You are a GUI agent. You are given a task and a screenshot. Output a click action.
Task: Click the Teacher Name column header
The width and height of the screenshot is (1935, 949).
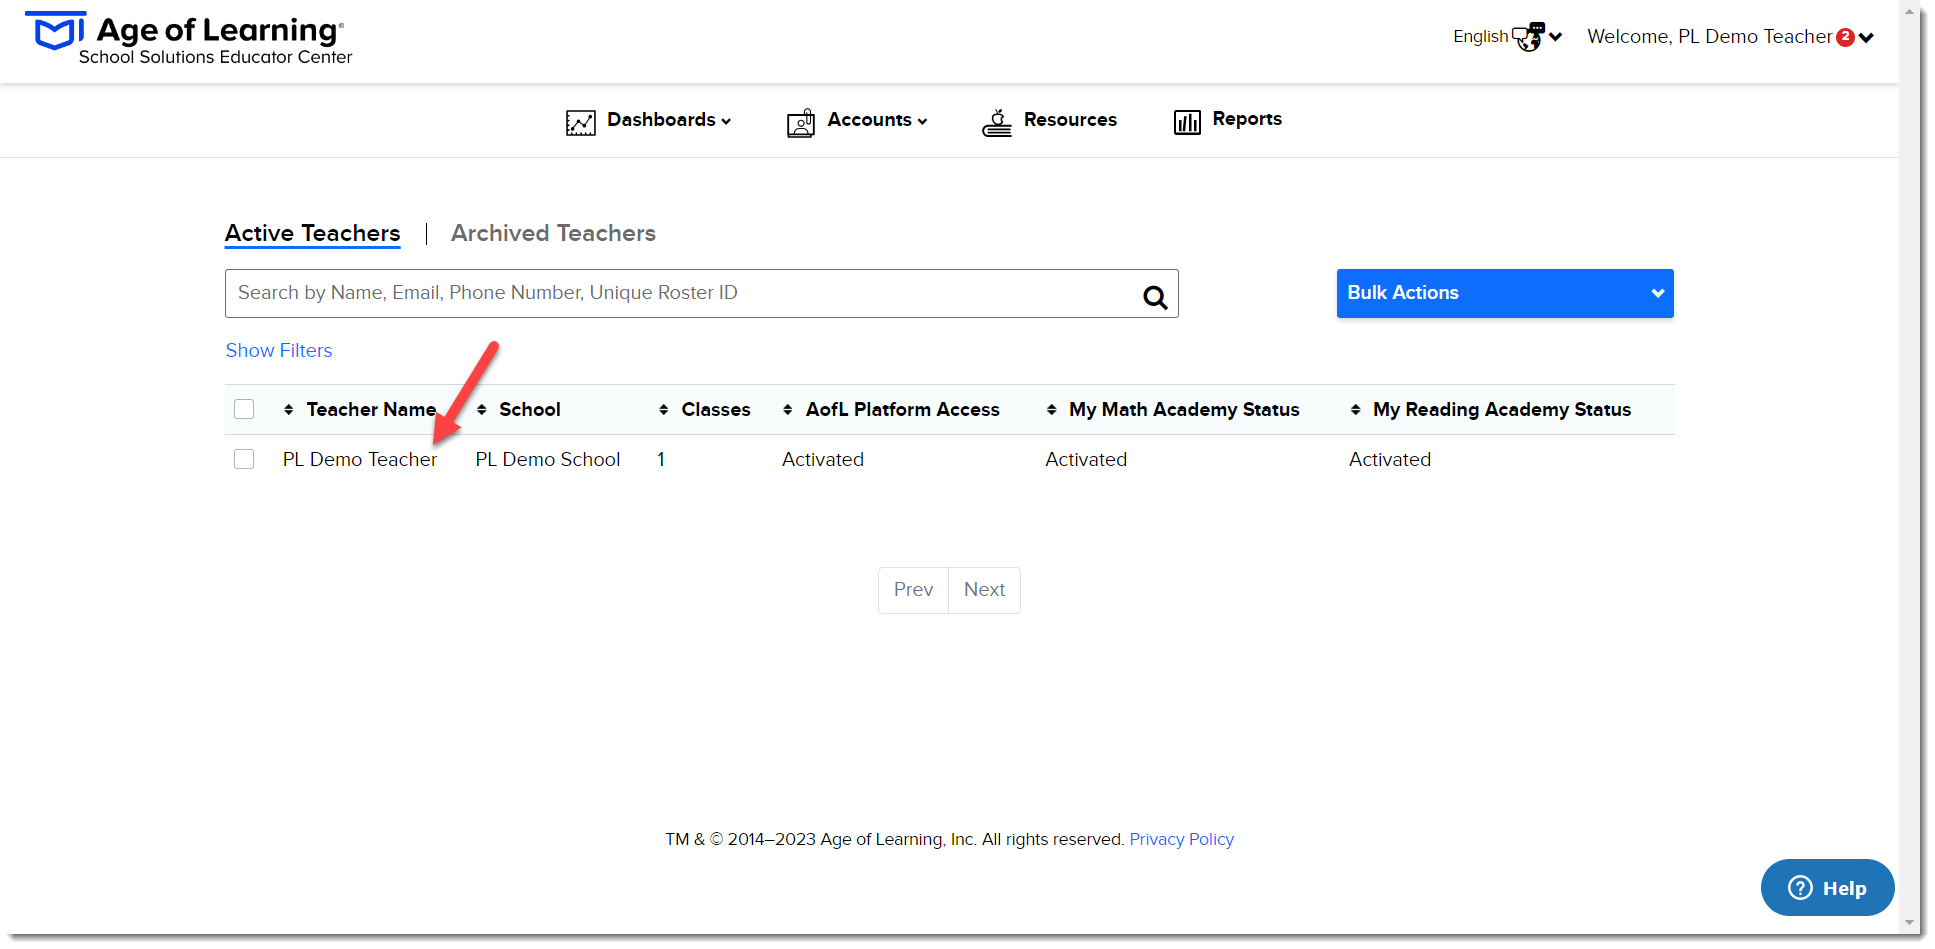[371, 409]
